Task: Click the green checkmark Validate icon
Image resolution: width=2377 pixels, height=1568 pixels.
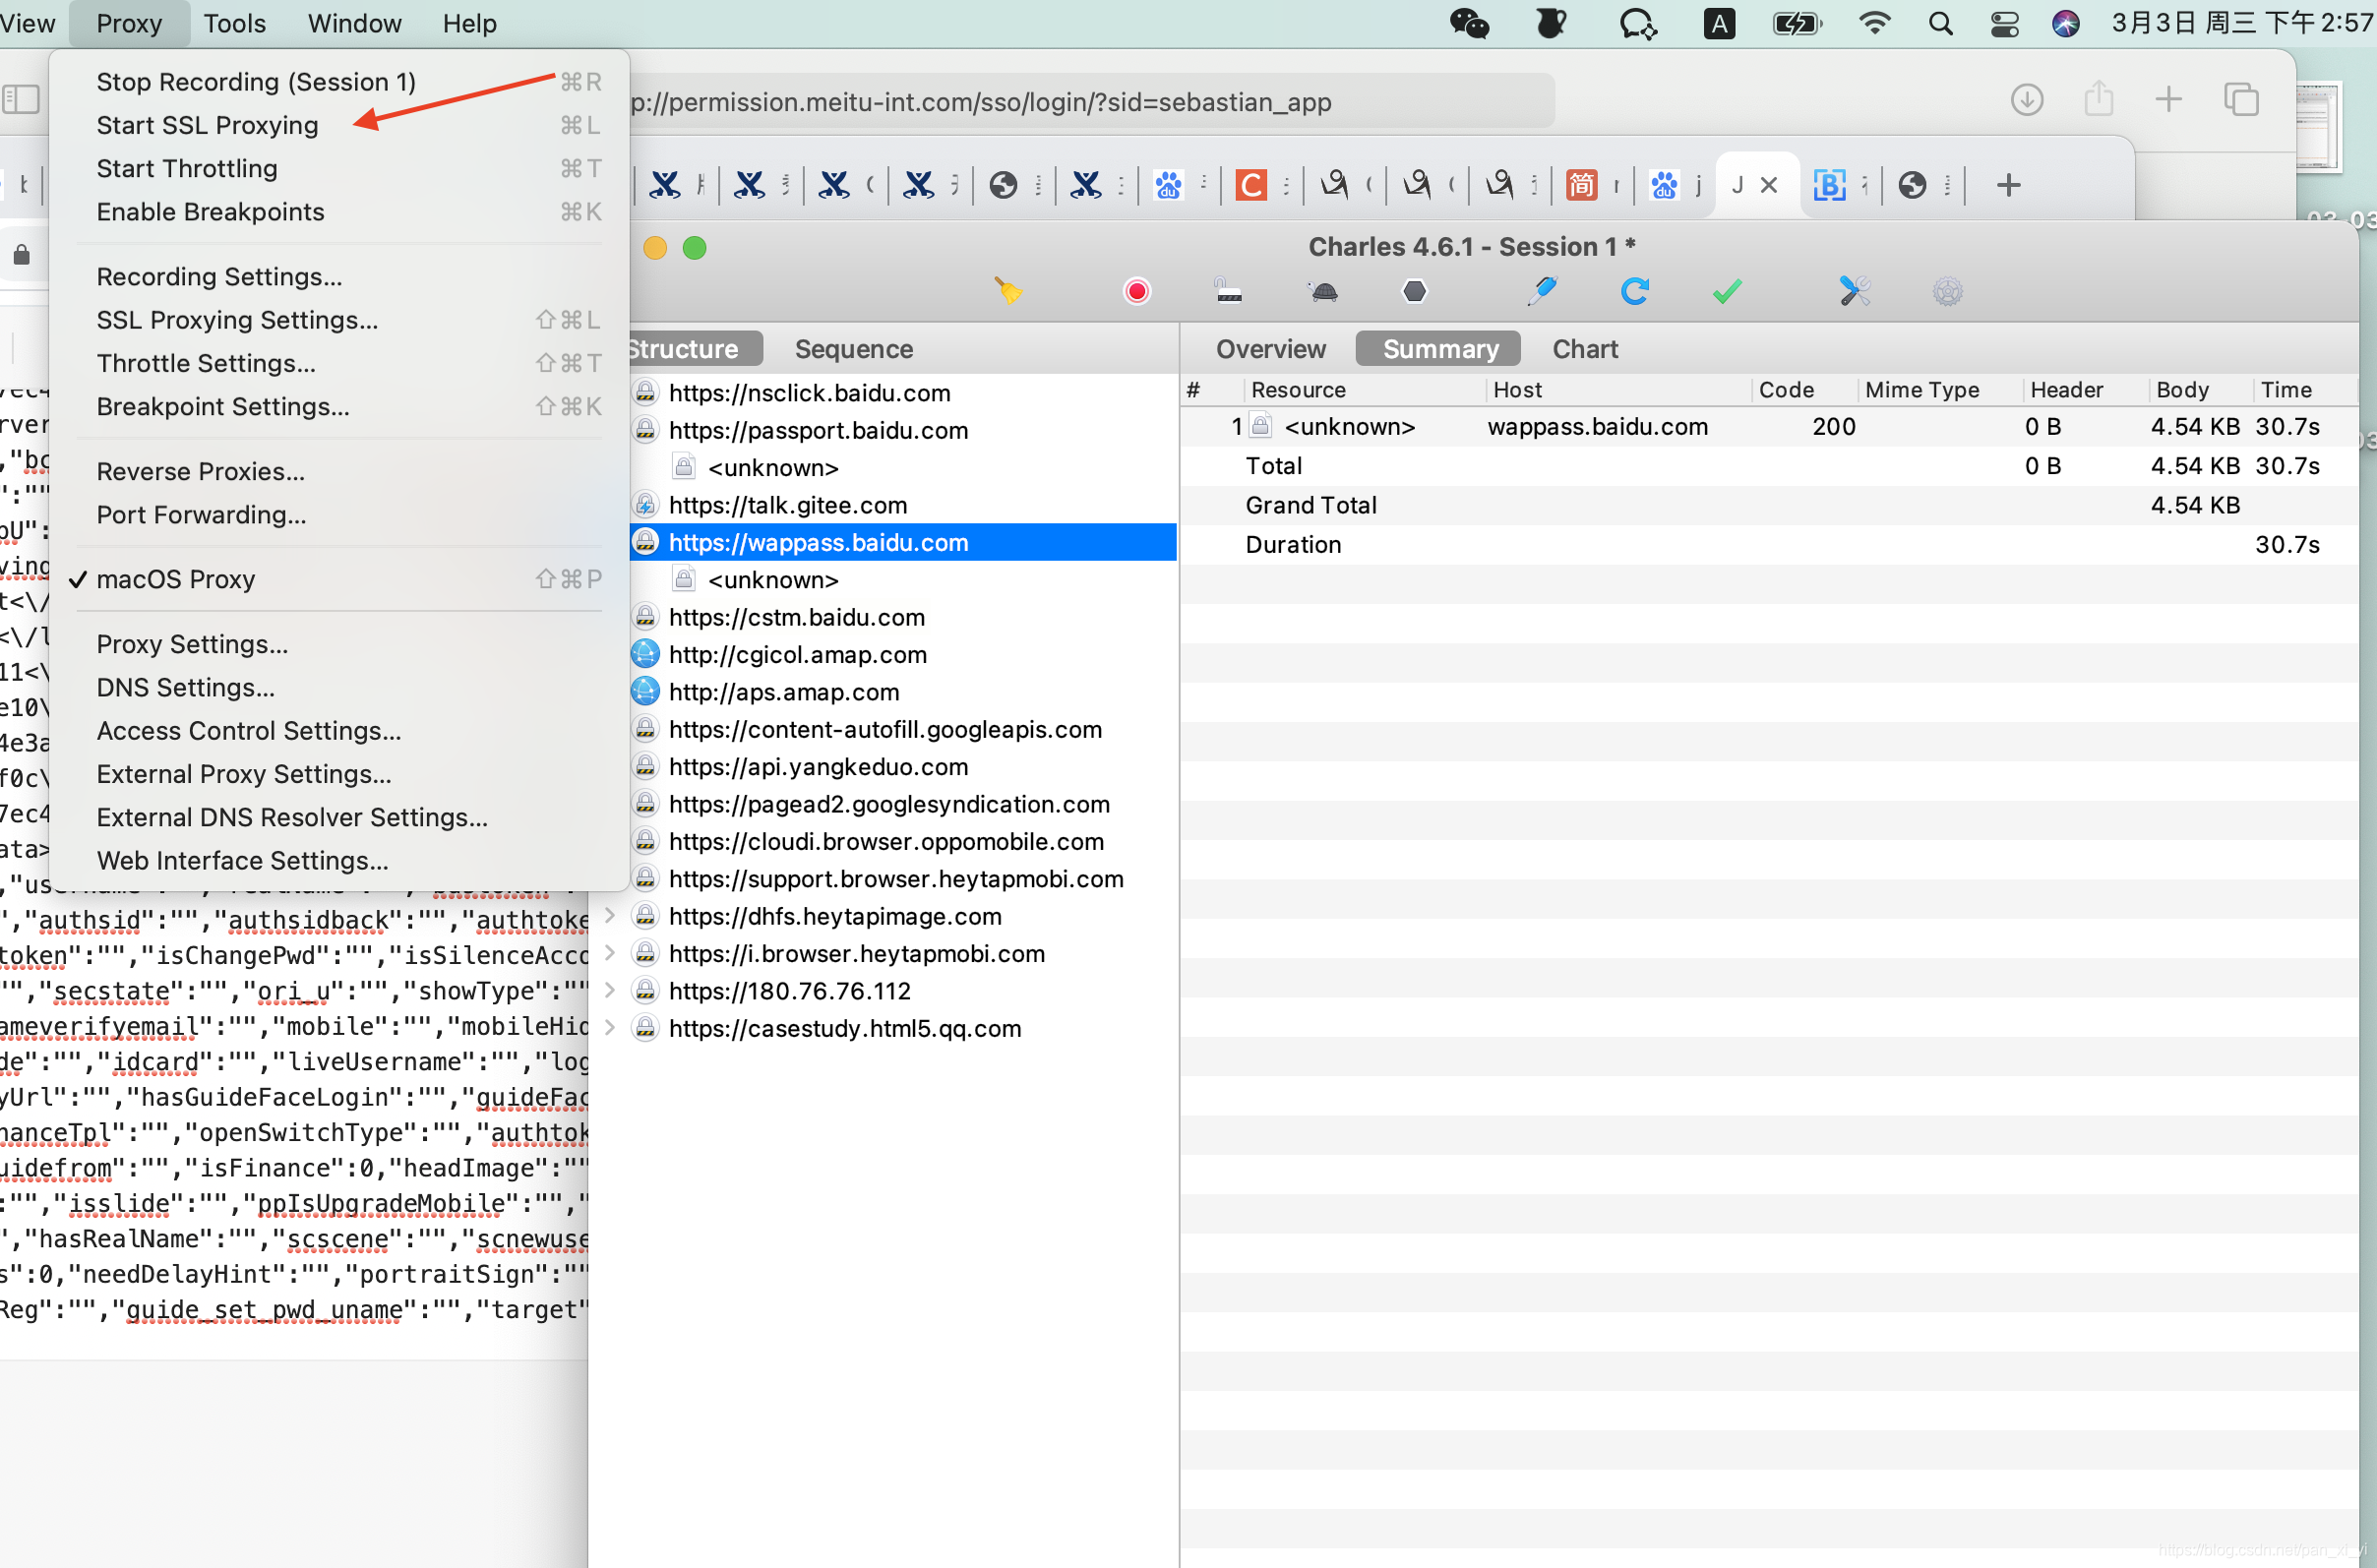Action: coord(1727,291)
